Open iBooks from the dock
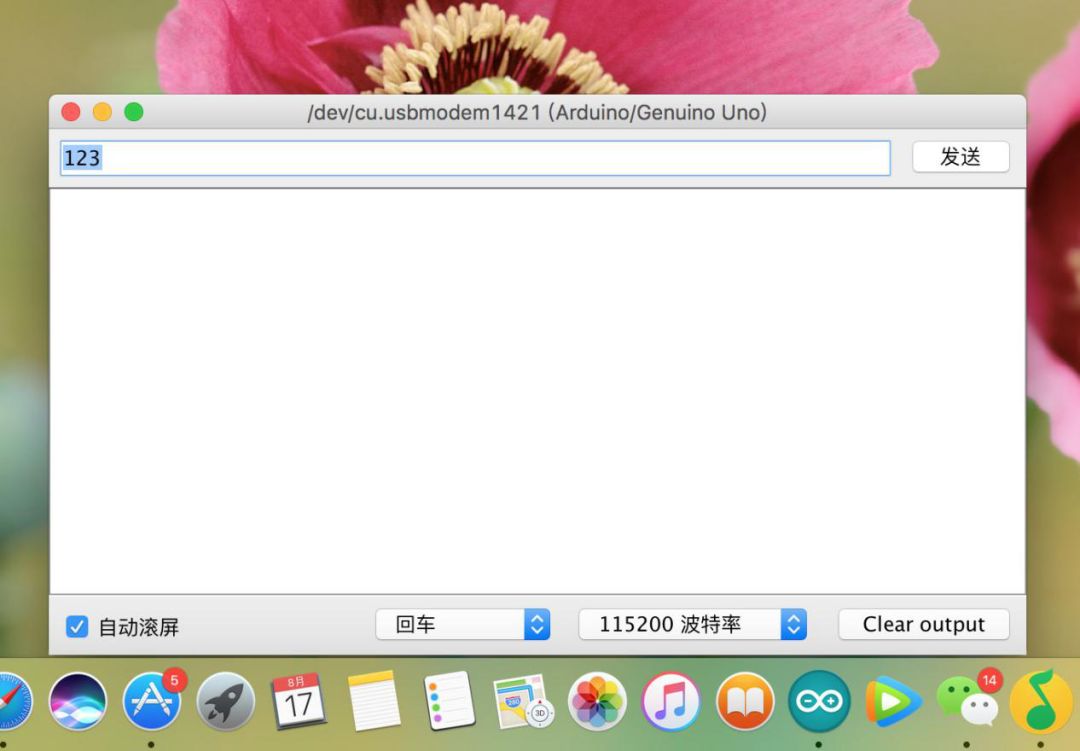The height and width of the screenshot is (751, 1080). [745, 701]
